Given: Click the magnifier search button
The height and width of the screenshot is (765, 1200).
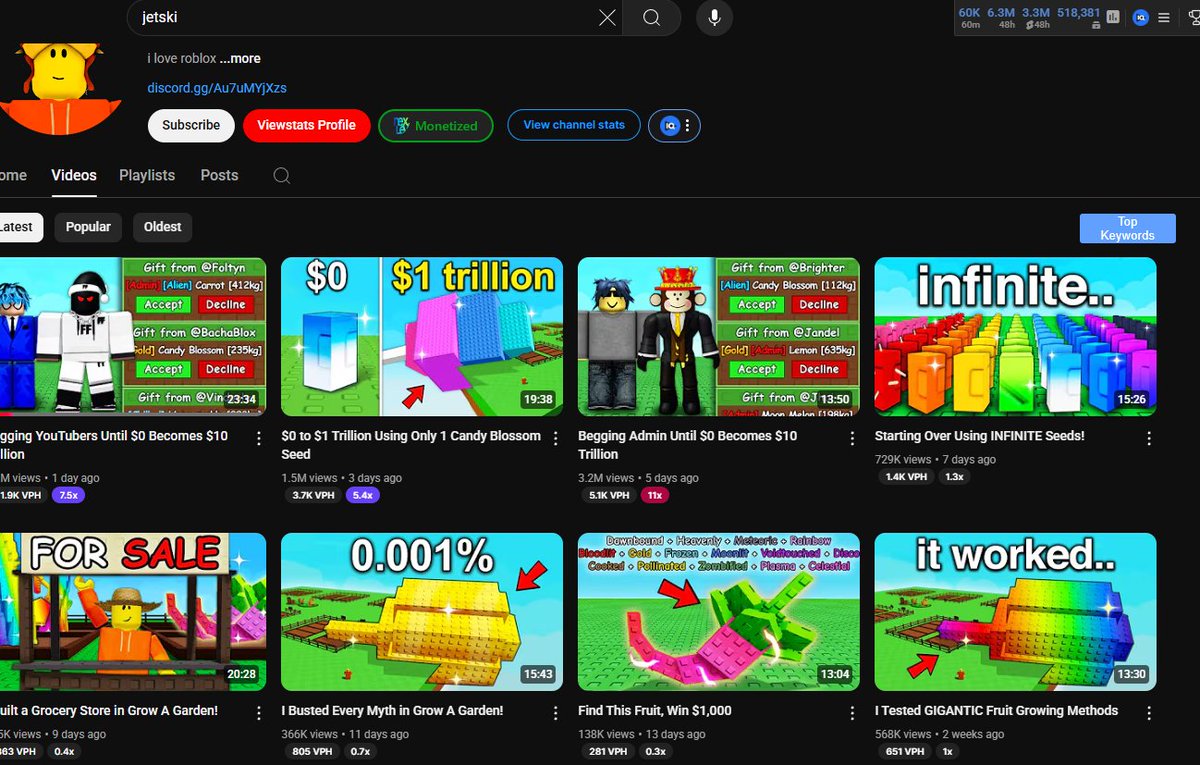Looking at the screenshot, I should (652, 17).
